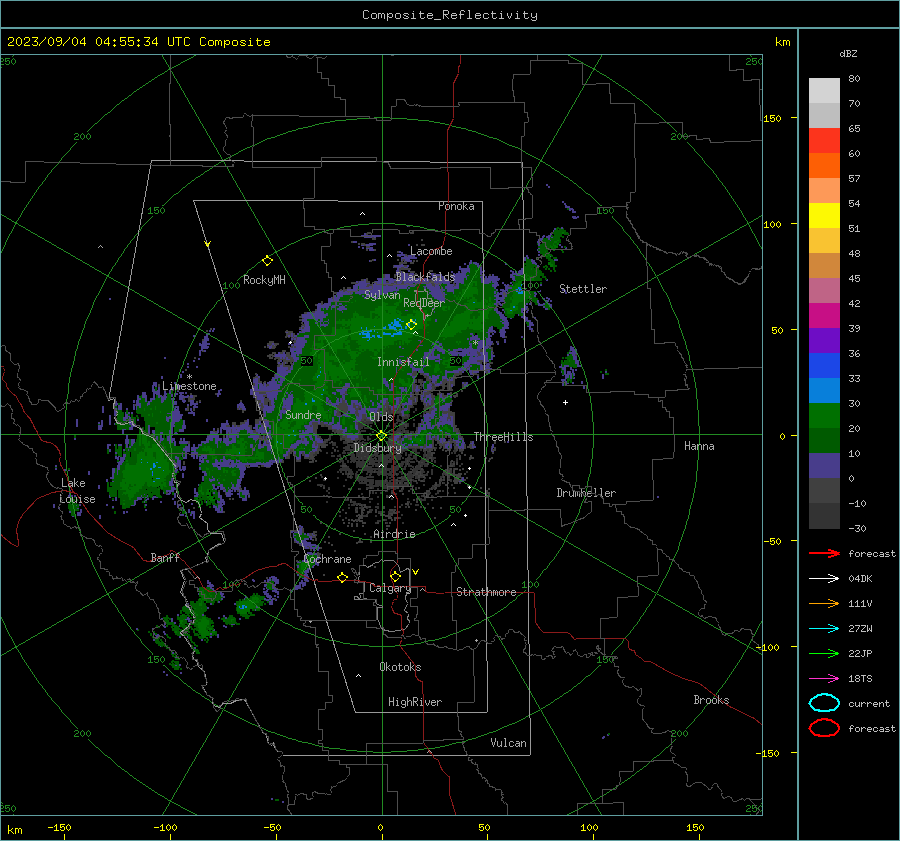Click the Lacombe town label

(431, 251)
